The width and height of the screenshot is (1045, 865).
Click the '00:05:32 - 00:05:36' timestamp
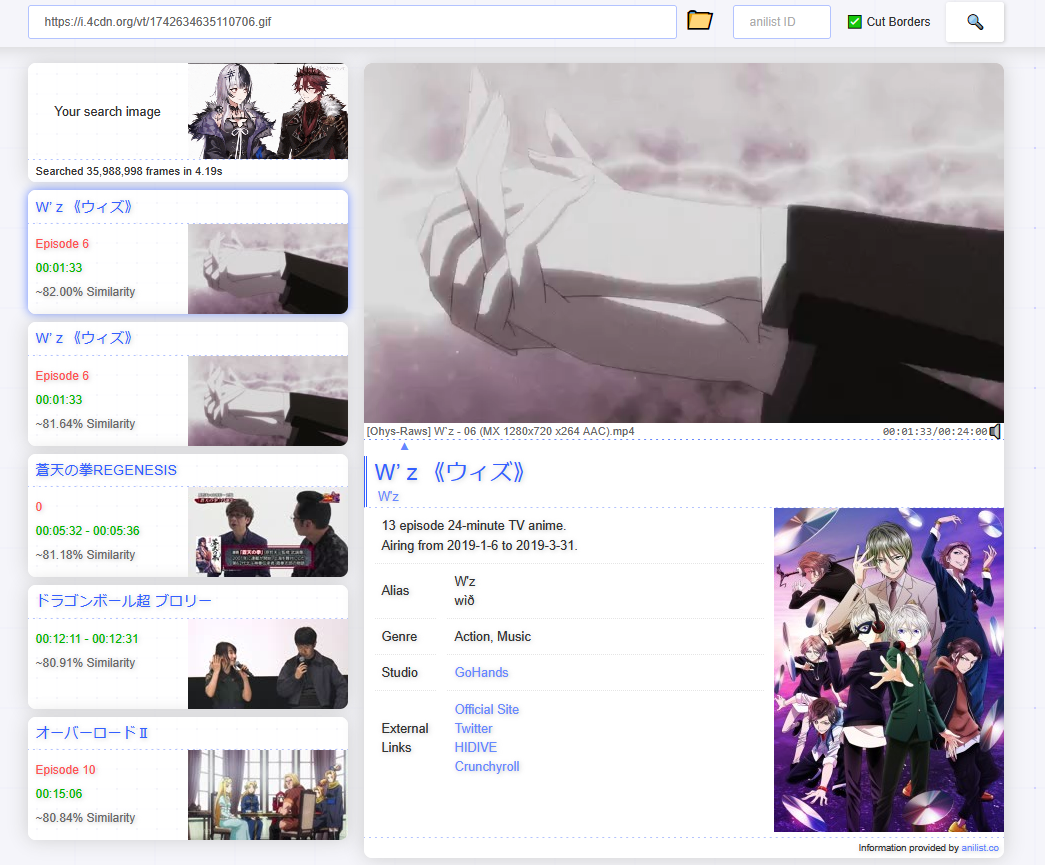click(x=87, y=530)
